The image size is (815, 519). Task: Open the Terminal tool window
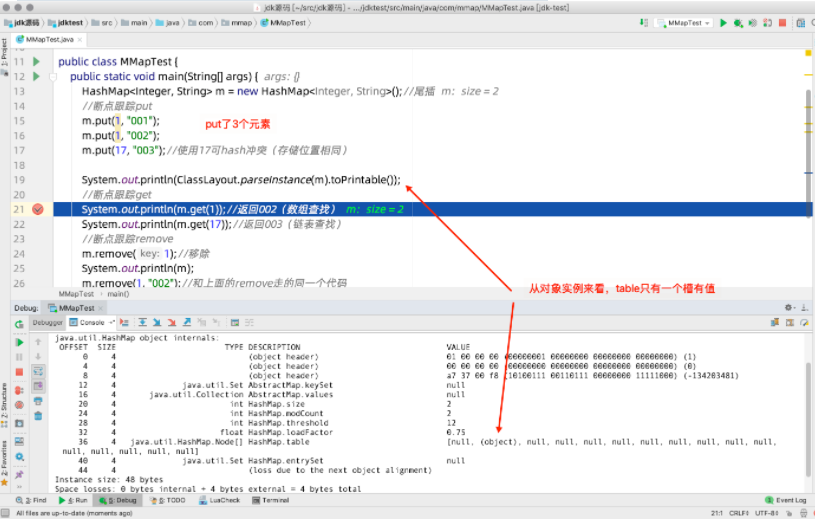270,500
